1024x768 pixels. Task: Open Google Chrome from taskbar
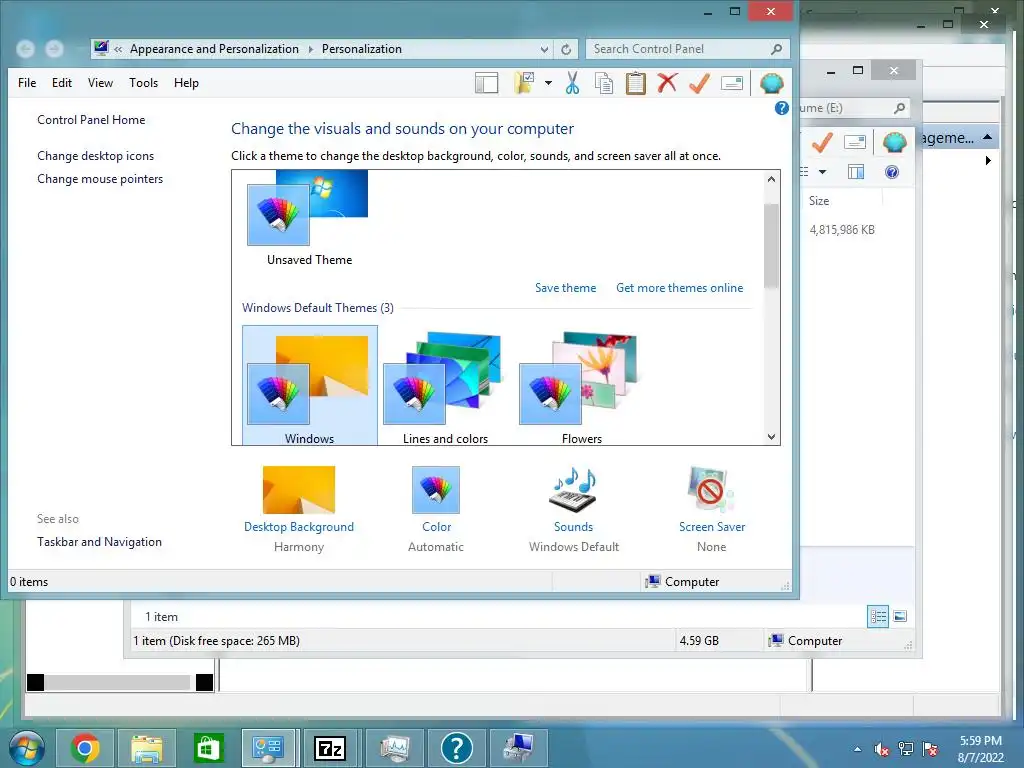tap(86, 748)
